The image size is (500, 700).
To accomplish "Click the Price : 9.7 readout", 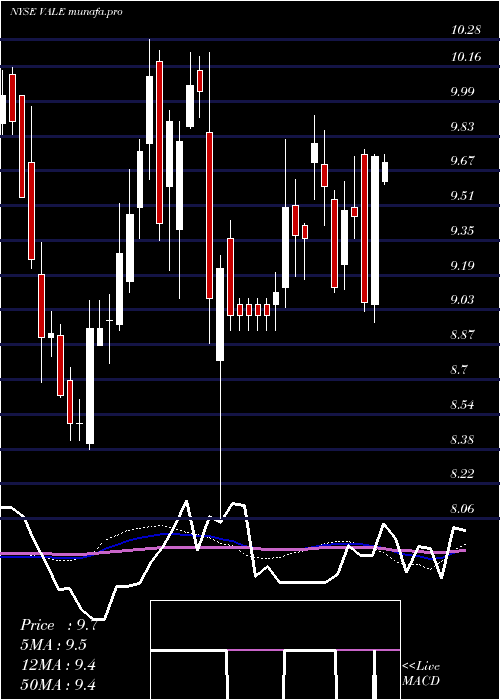I will (58, 625).
